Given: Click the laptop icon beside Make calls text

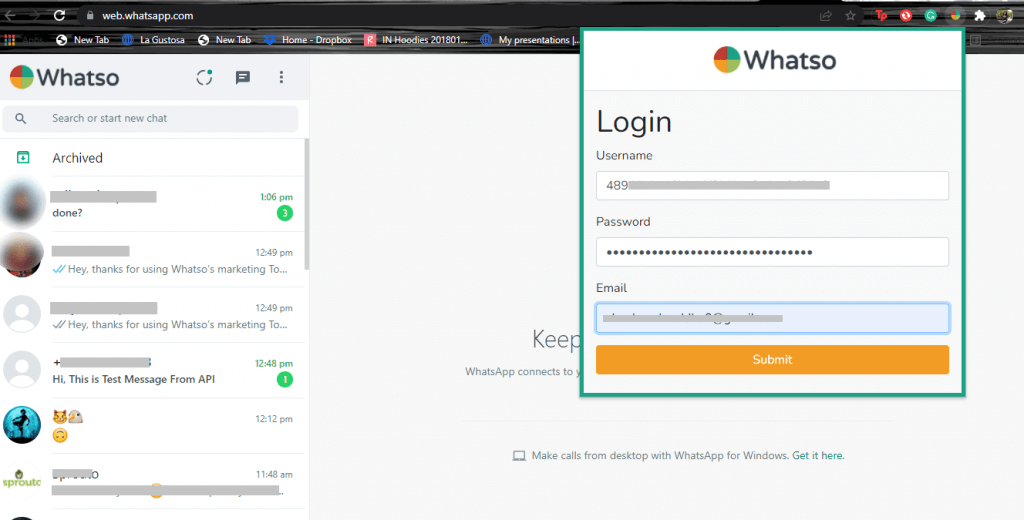Looking at the screenshot, I should (x=519, y=456).
